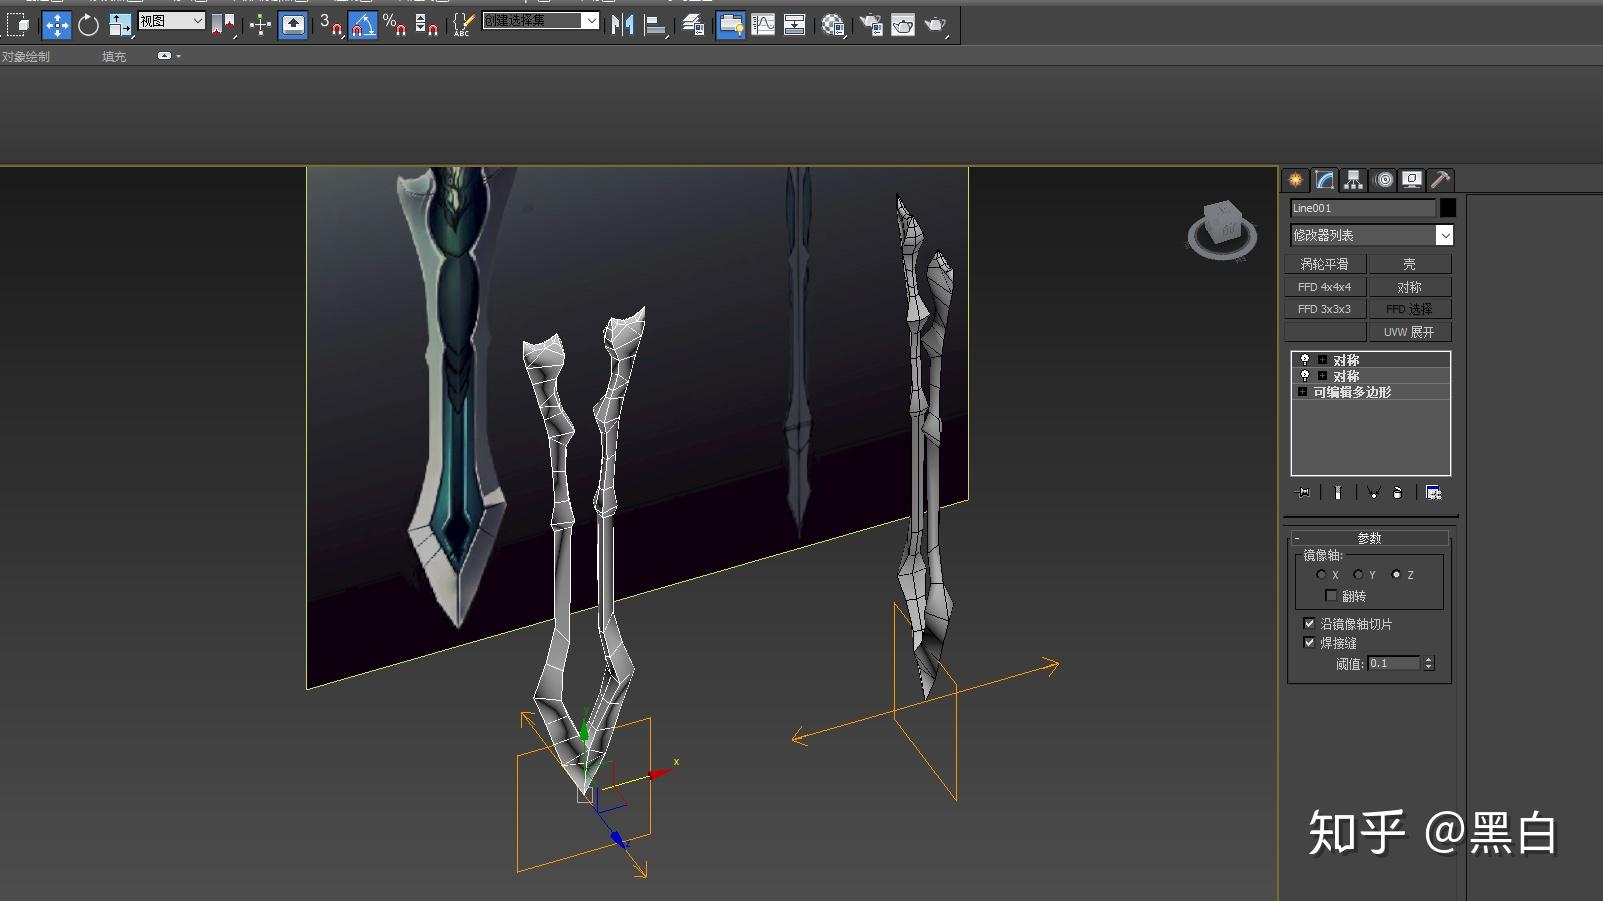Select the Z mirror axis radio button
The height and width of the screenshot is (901, 1603).
click(1396, 575)
